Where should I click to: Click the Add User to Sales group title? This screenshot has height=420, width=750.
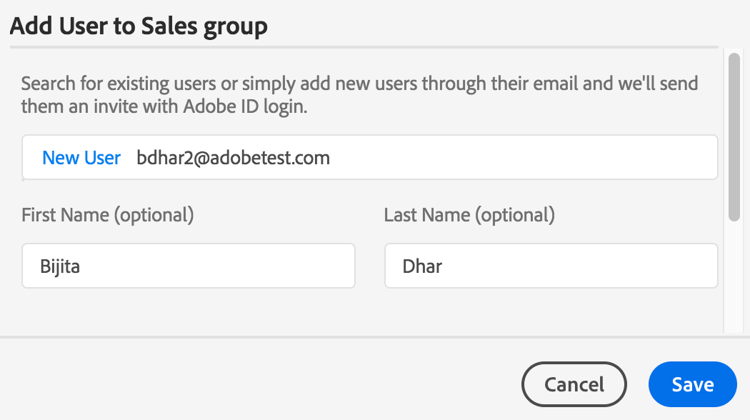pyautogui.click(x=138, y=26)
